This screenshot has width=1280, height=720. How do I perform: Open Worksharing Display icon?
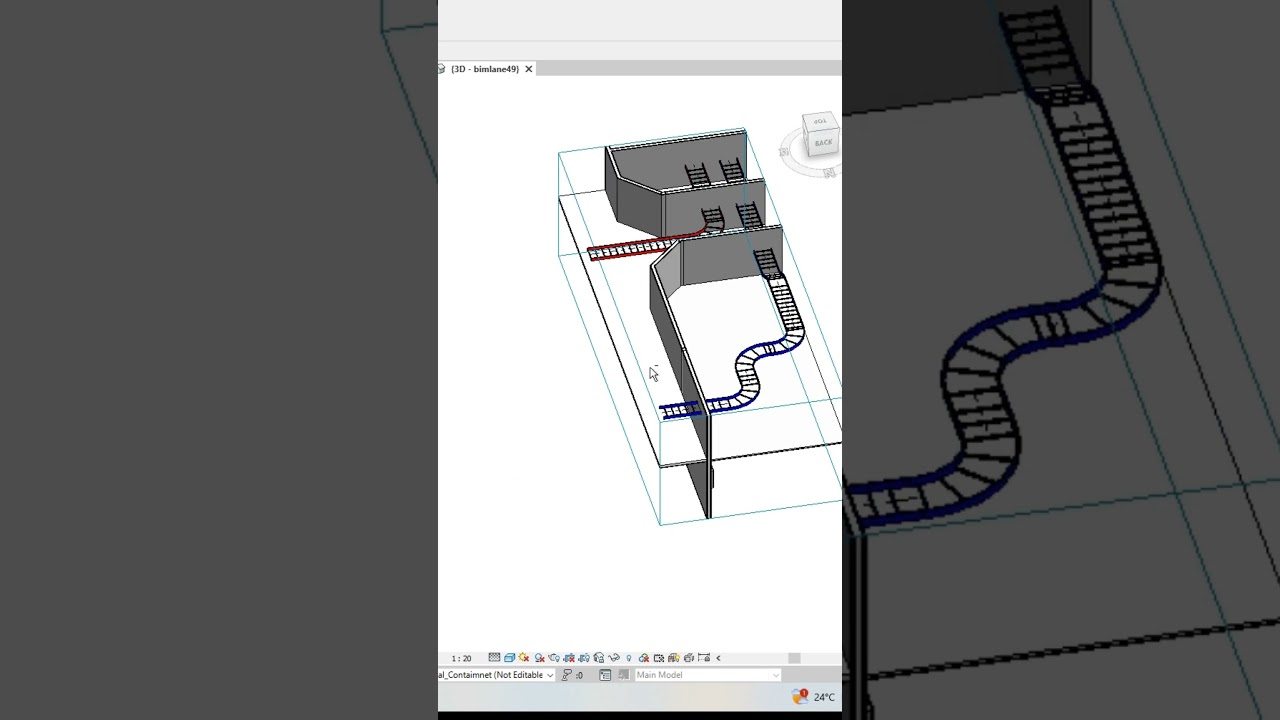643,657
